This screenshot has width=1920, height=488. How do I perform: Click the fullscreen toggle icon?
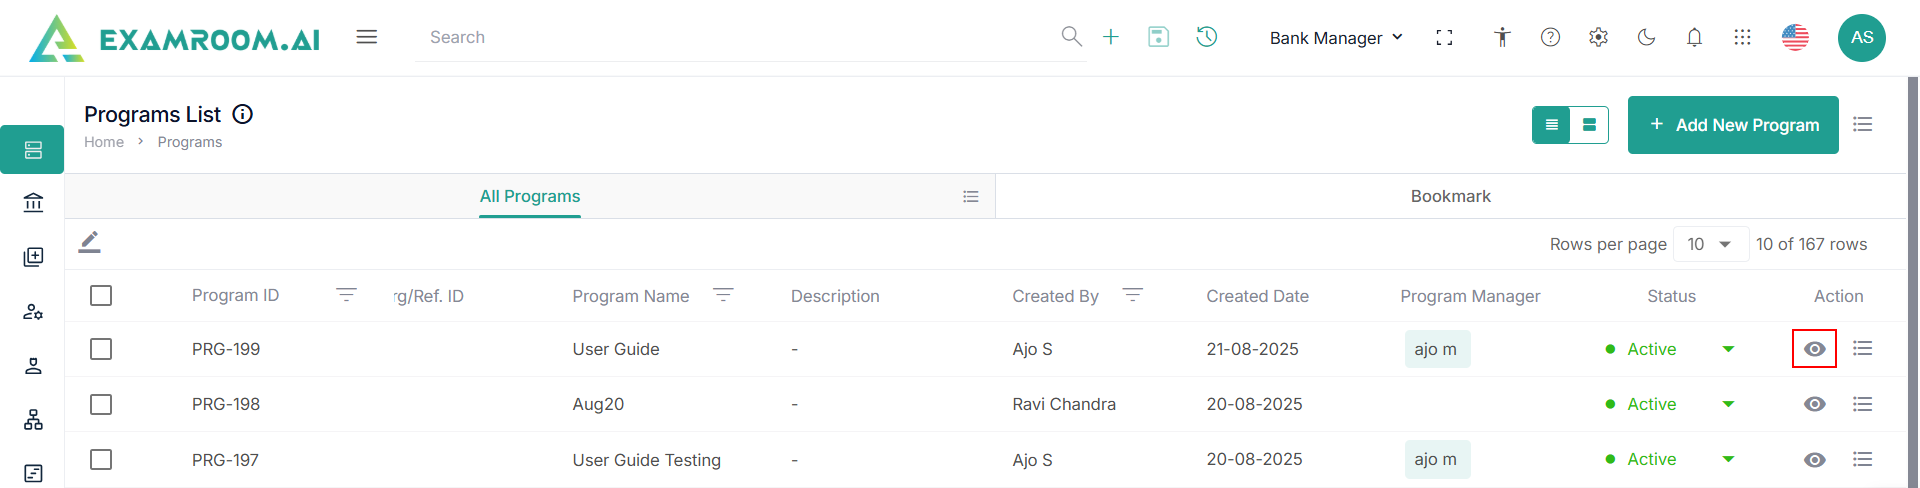[x=1444, y=37]
